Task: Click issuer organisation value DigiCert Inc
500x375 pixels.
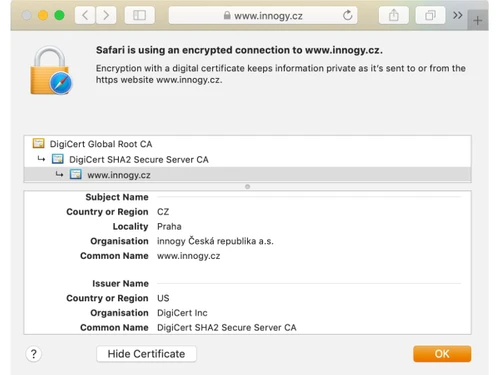Action: [x=182, y=313]
